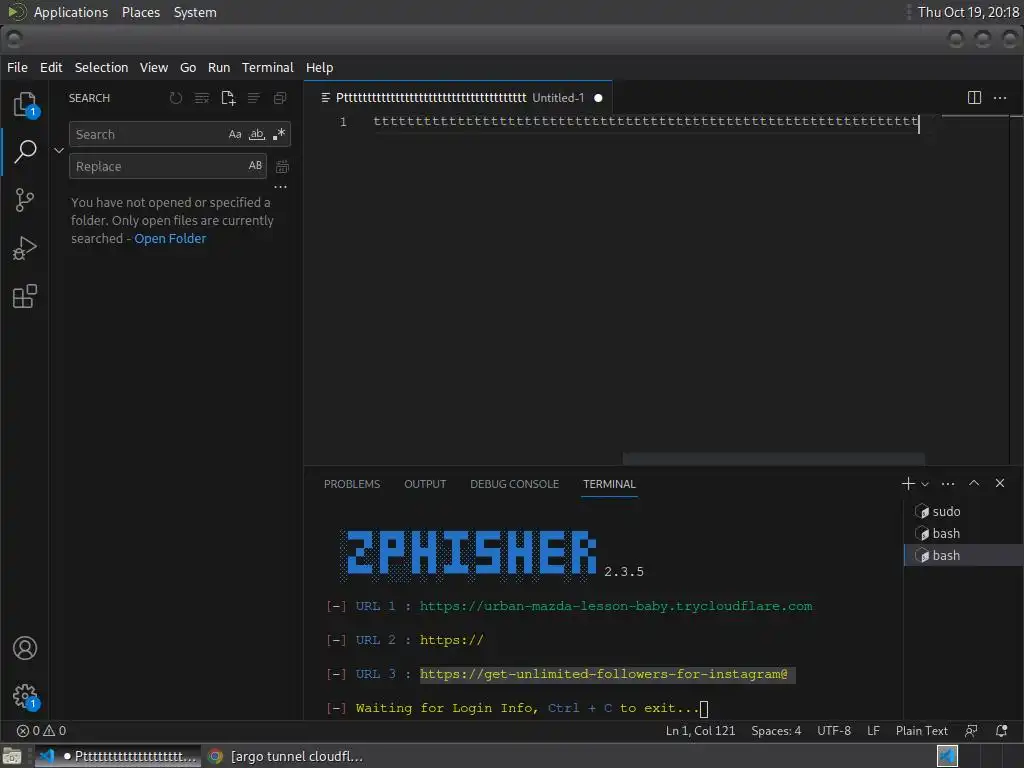Screen dimensions: 1024x768
Task: Change indentation via Spaces: 4
Action: [776, 731]
